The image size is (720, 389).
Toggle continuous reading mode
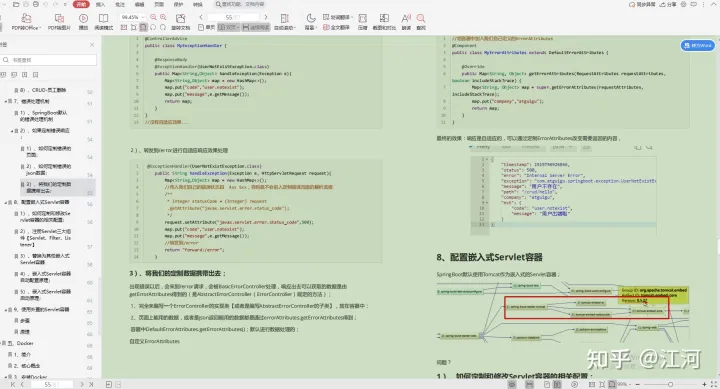tap(256, 28)
